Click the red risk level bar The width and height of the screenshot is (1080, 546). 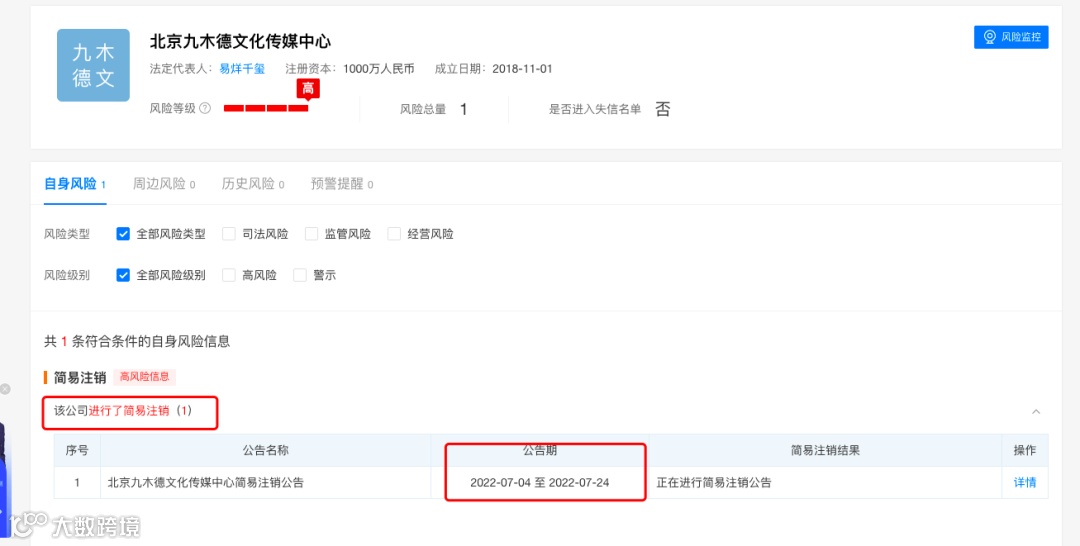(x=266, y=108)
